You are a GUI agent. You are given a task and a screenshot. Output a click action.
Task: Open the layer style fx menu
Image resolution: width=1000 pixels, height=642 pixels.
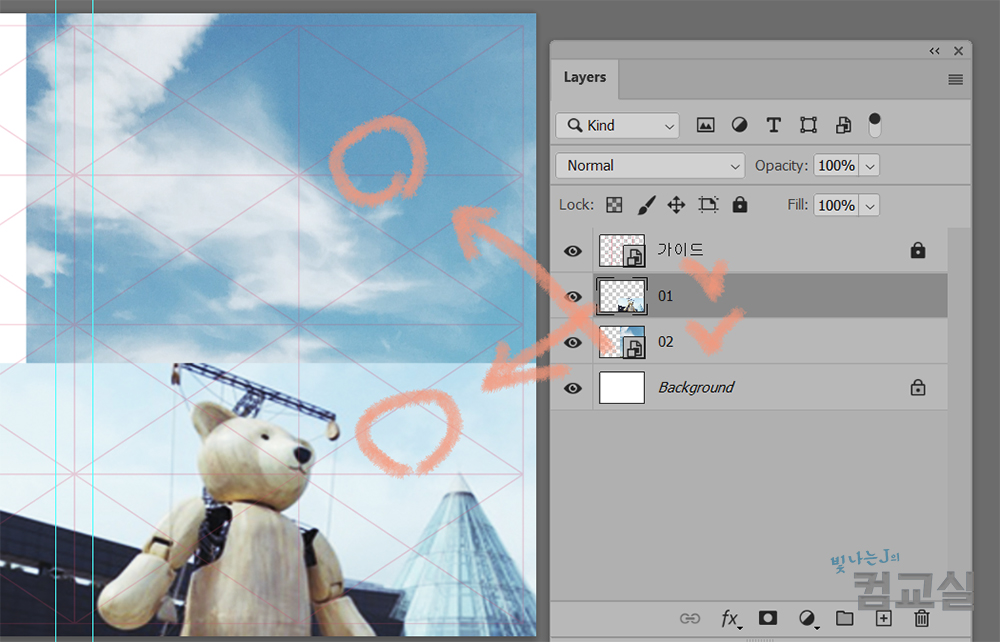coord(730,618)
